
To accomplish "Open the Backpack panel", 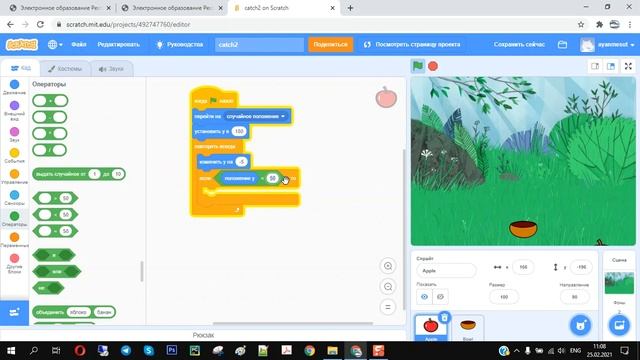I will click(203, 335).
